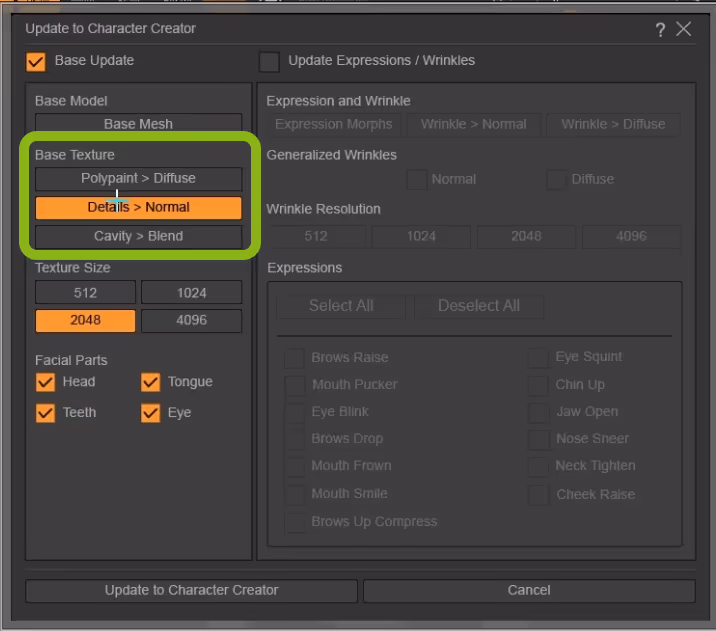Image resolution: width=716 pixels, height=631 pixels.
Task: Choose wrinkle resolution 512
Action: [316, 236]
